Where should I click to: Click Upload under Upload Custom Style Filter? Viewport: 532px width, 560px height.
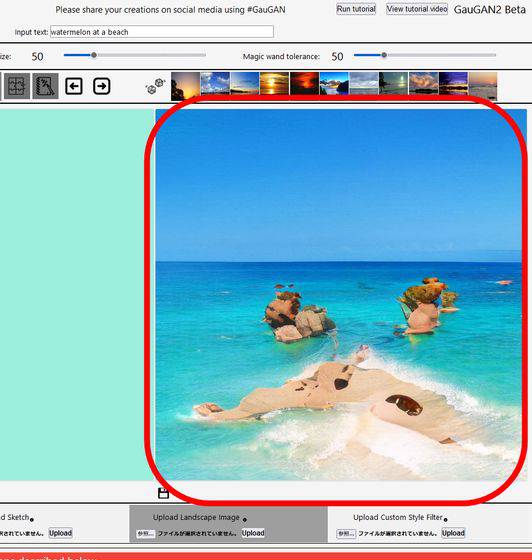(453, 533)
